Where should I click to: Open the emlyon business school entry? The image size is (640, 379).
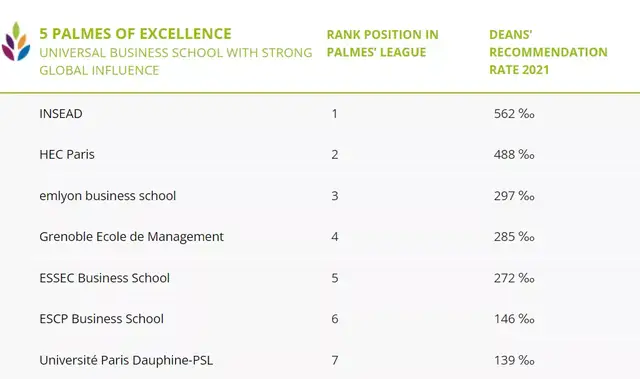pos(108,196)
